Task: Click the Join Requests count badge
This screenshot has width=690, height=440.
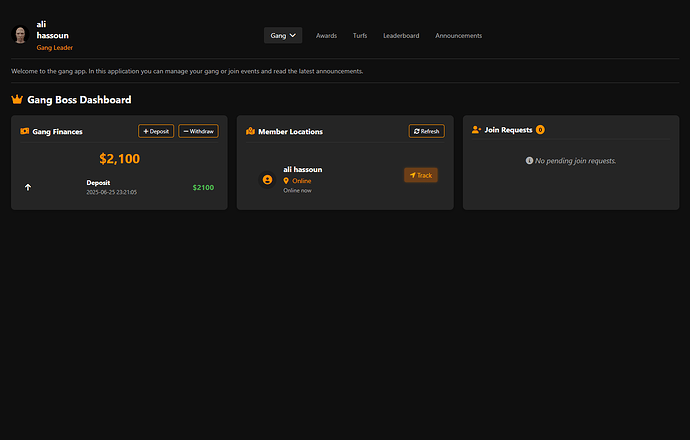Action: [x=540, y=130]
